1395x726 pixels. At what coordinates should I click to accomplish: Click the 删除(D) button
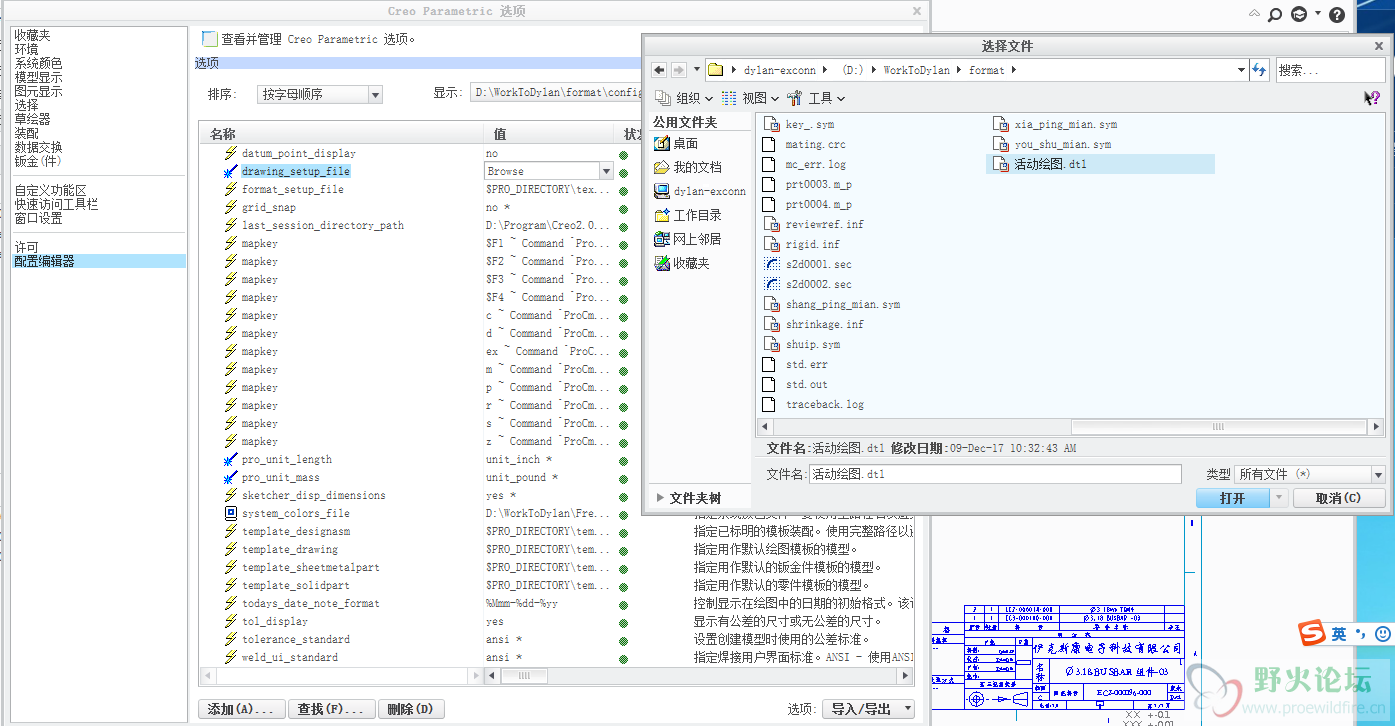409,708
